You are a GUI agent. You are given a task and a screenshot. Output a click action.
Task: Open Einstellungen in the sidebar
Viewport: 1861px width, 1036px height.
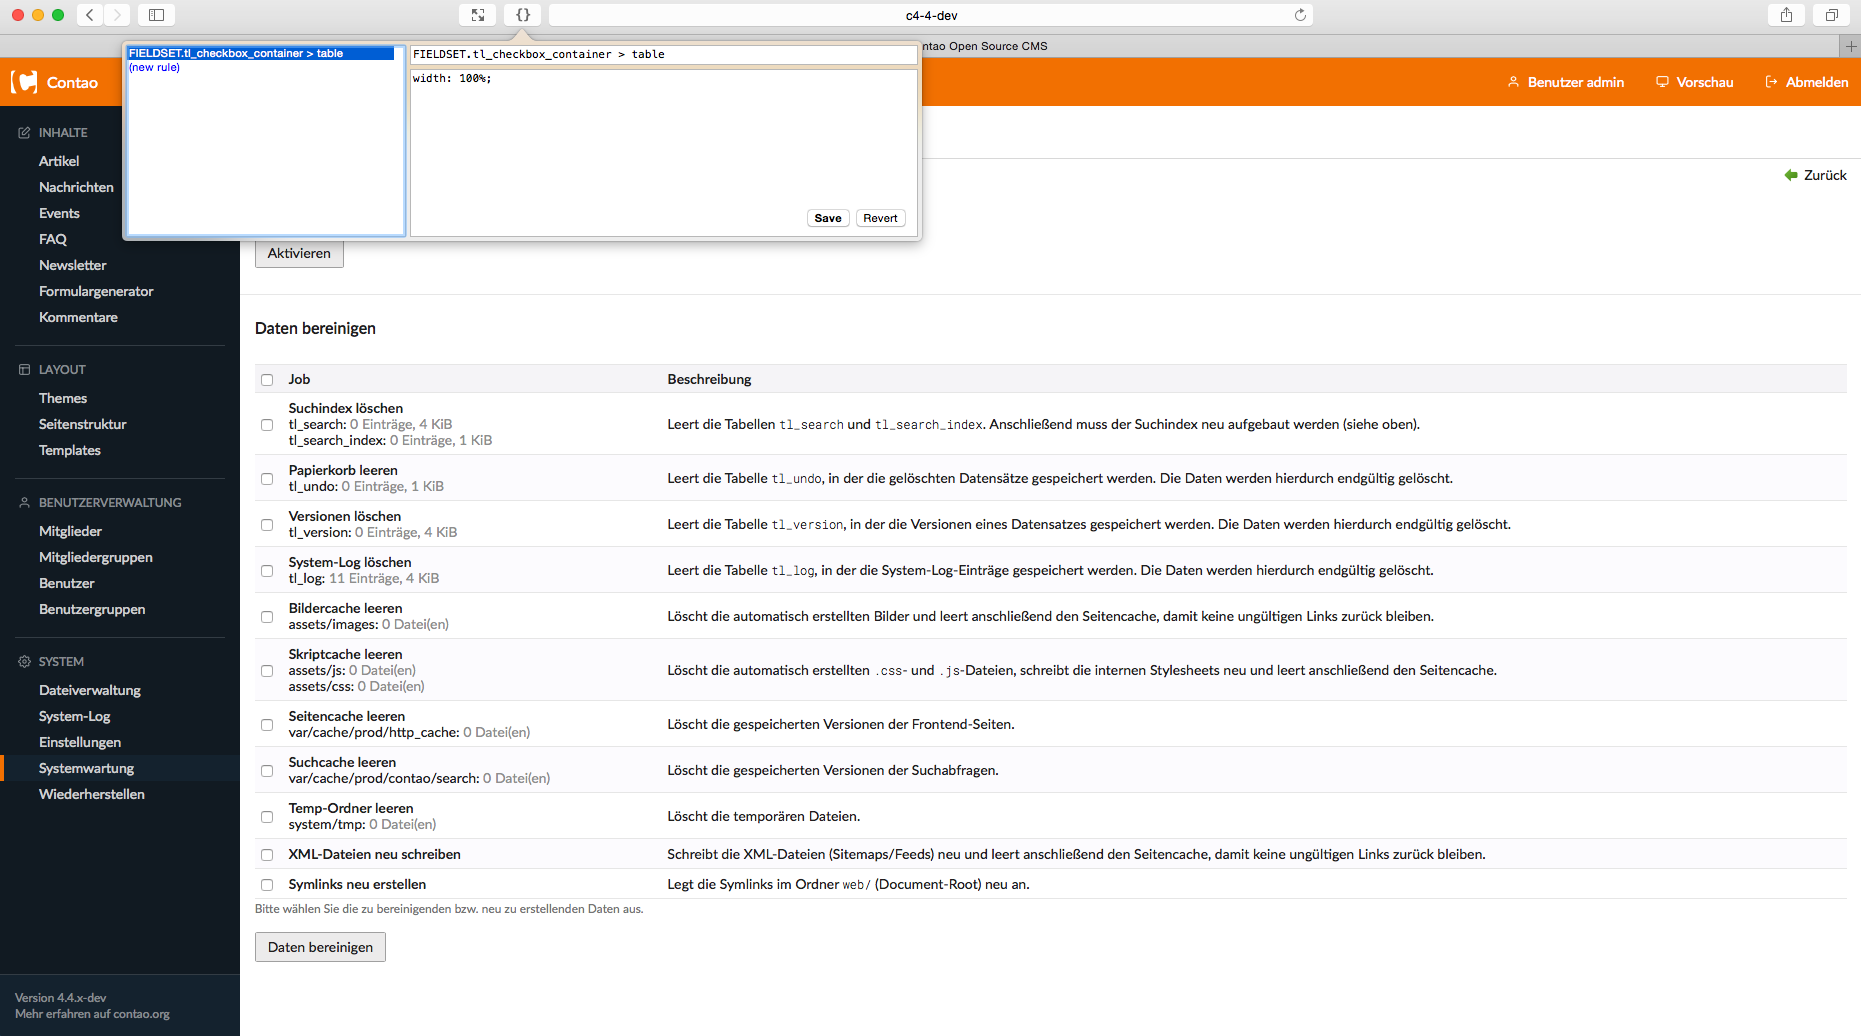pos(80,742)
